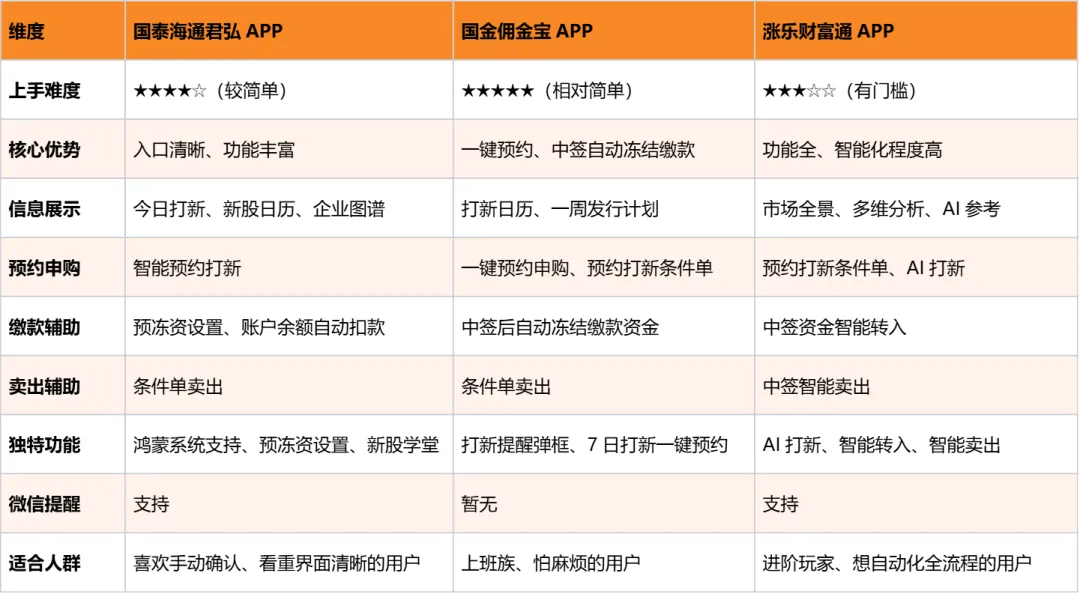Click the five-star 相对简单 rating cell

coord(604,90)
